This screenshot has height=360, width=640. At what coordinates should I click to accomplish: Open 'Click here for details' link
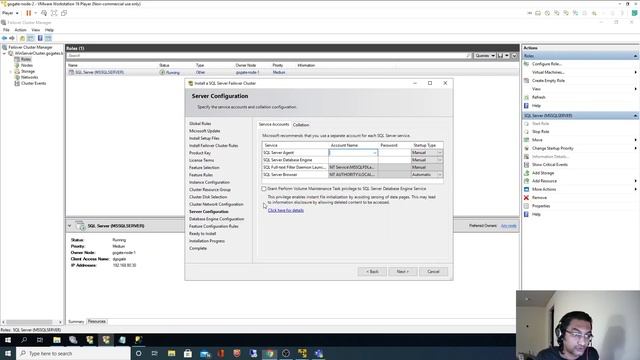click(286, 211)
